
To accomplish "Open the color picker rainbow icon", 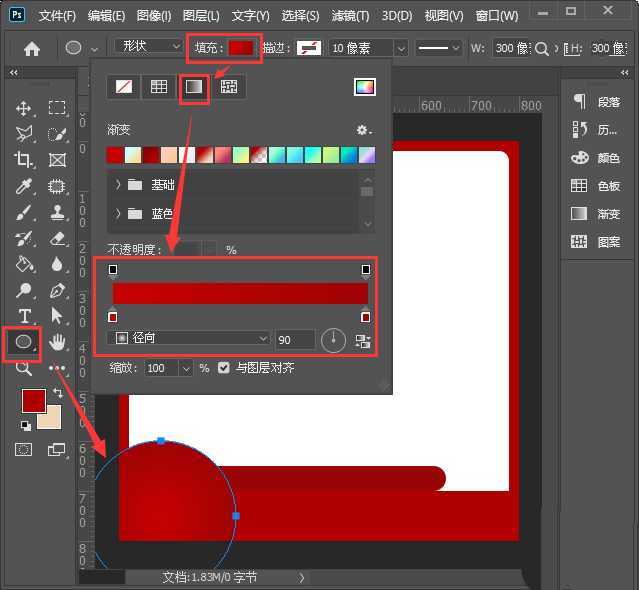I will (364, 87).
